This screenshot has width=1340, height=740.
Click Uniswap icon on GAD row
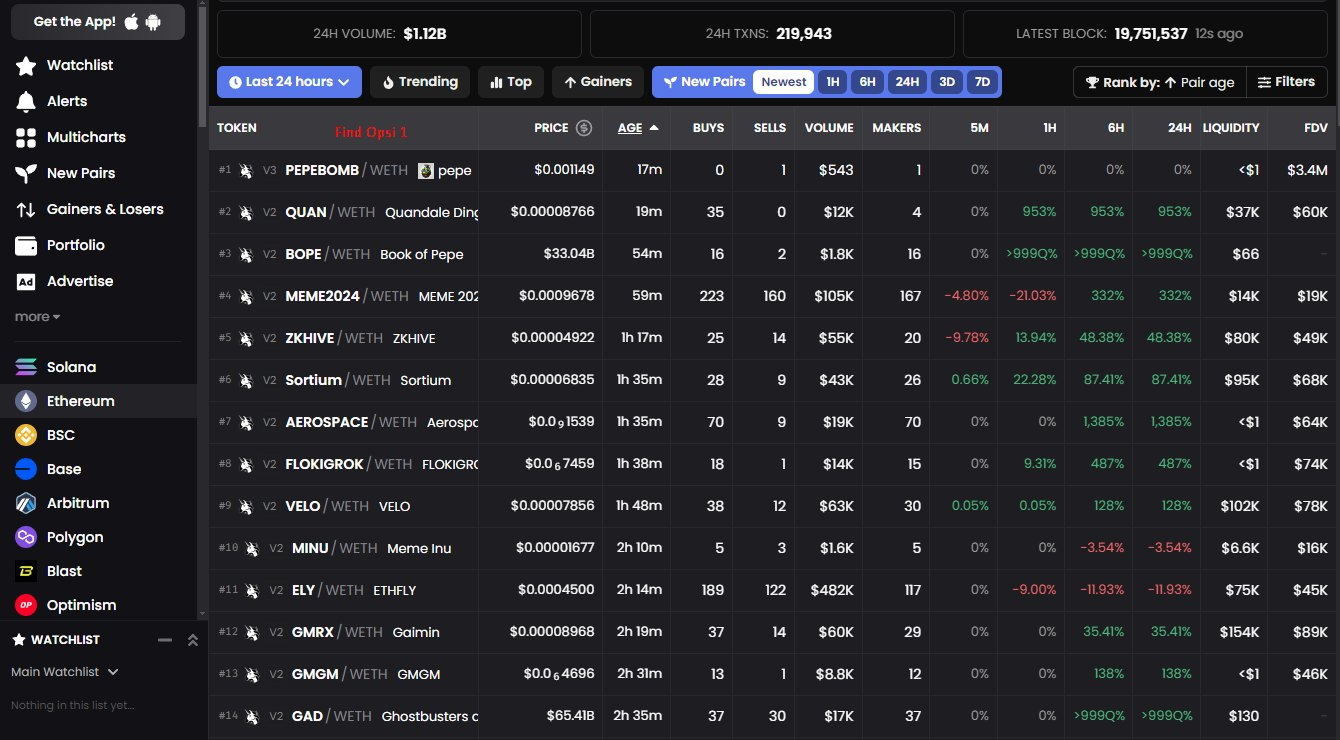point(252,716)
